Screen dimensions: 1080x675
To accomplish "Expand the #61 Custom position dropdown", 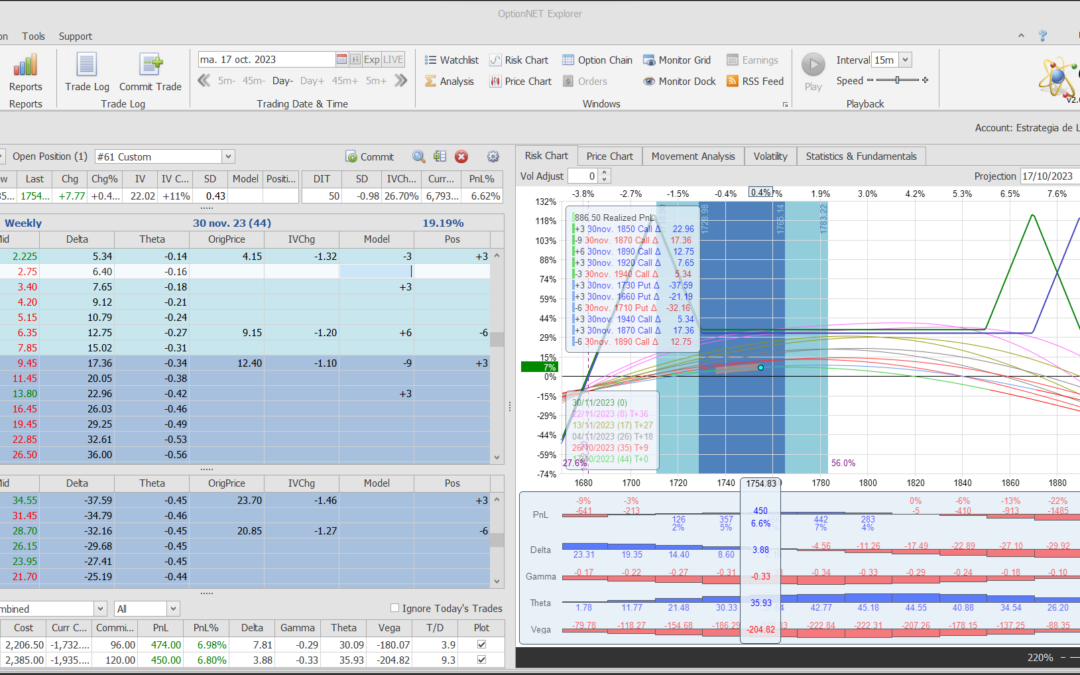I will click(x=228, y=157).
